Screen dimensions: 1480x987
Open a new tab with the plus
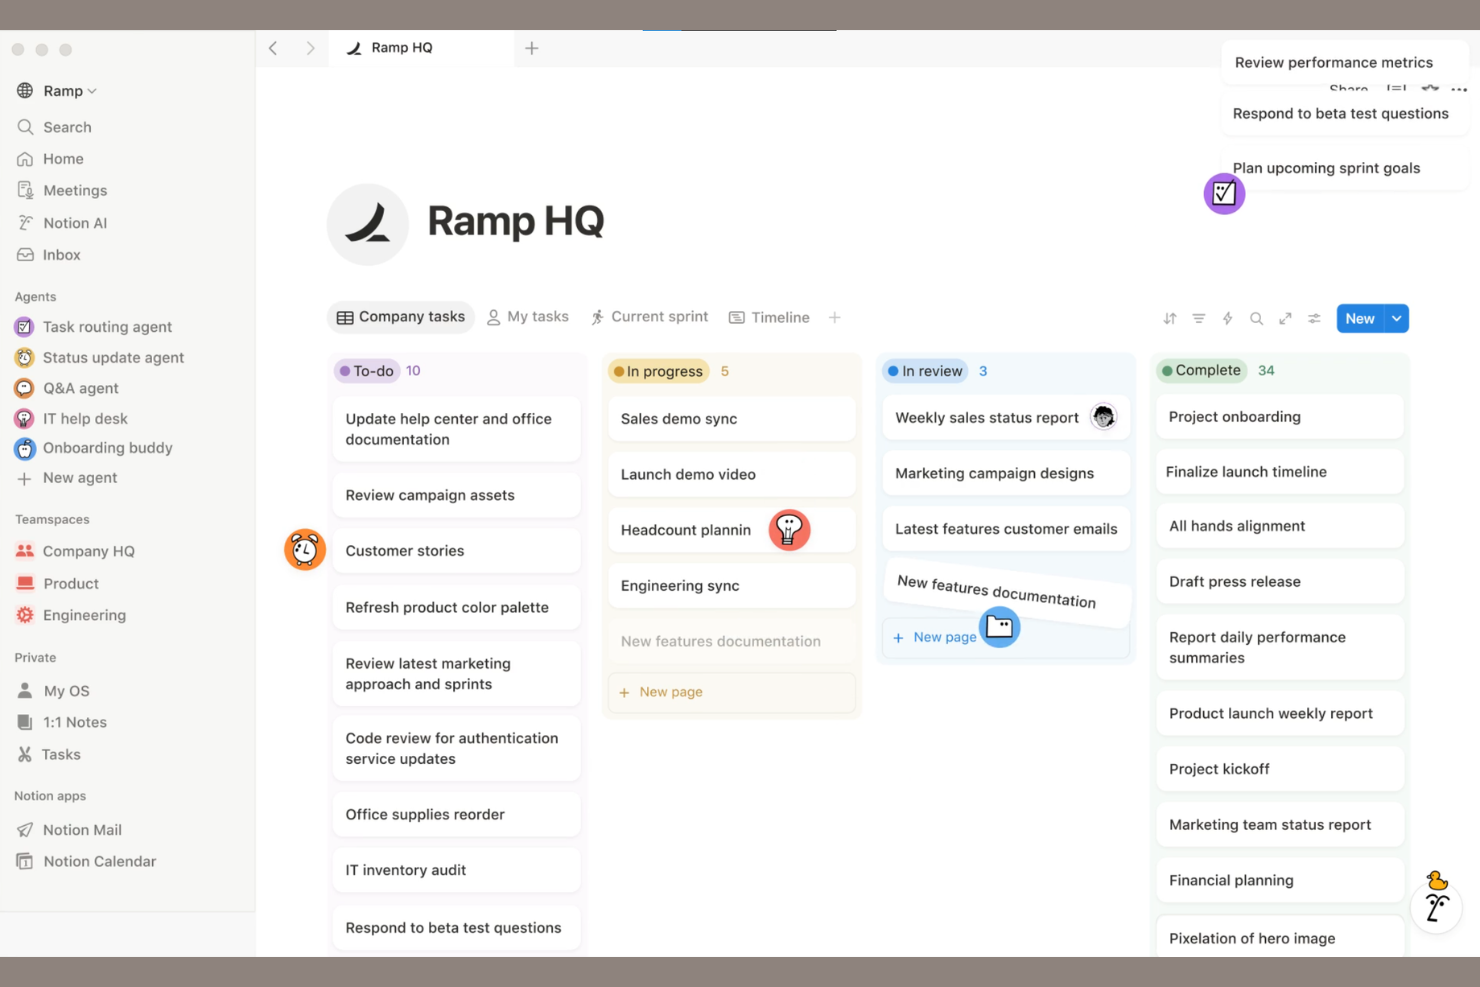[x=532, y=48]
